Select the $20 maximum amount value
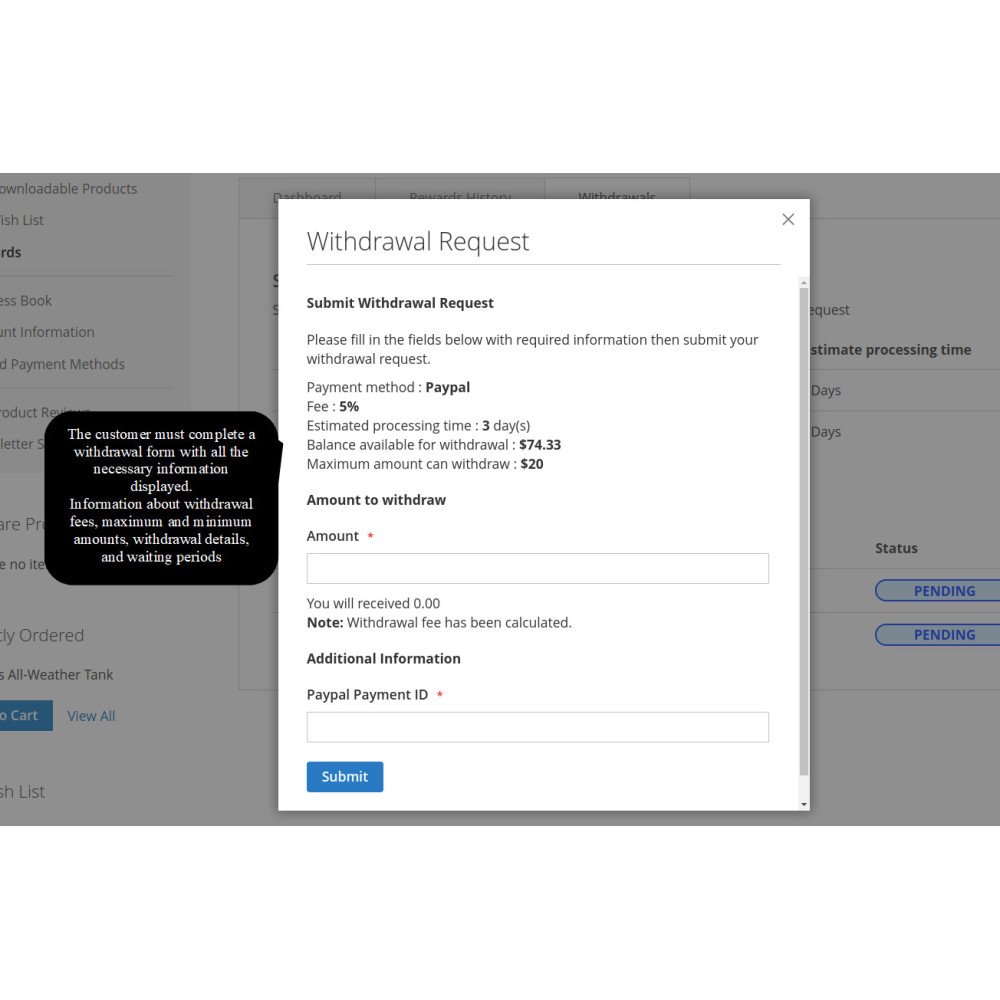The image size is (1000, 1000). (x=531, y=464)
